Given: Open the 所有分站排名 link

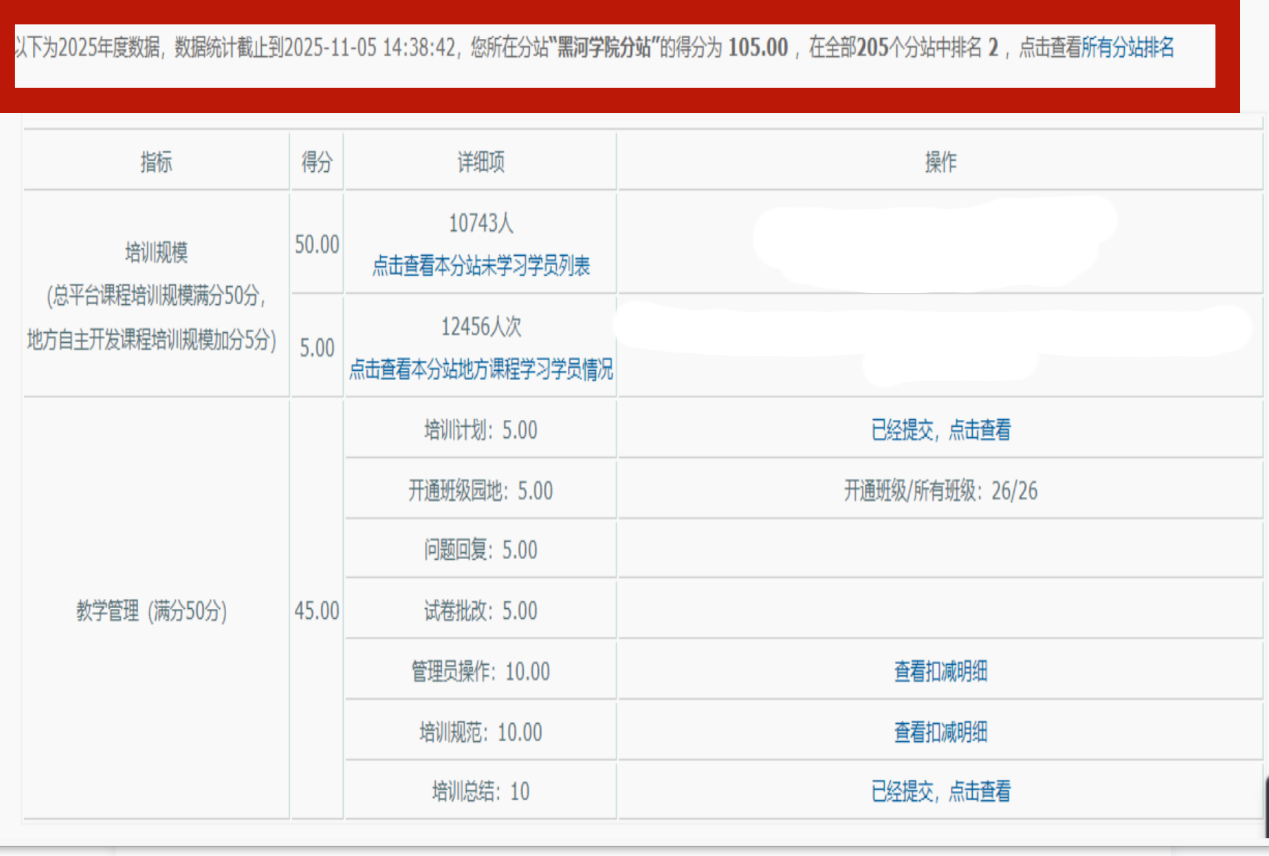Looking at the screenshot, I should [1128, 48].
